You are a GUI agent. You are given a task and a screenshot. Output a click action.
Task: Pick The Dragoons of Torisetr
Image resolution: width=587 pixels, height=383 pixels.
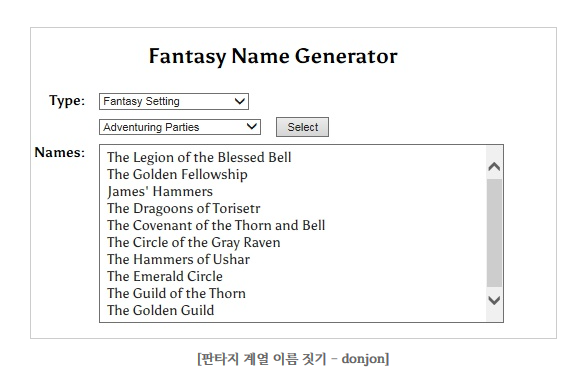(183, 208)
